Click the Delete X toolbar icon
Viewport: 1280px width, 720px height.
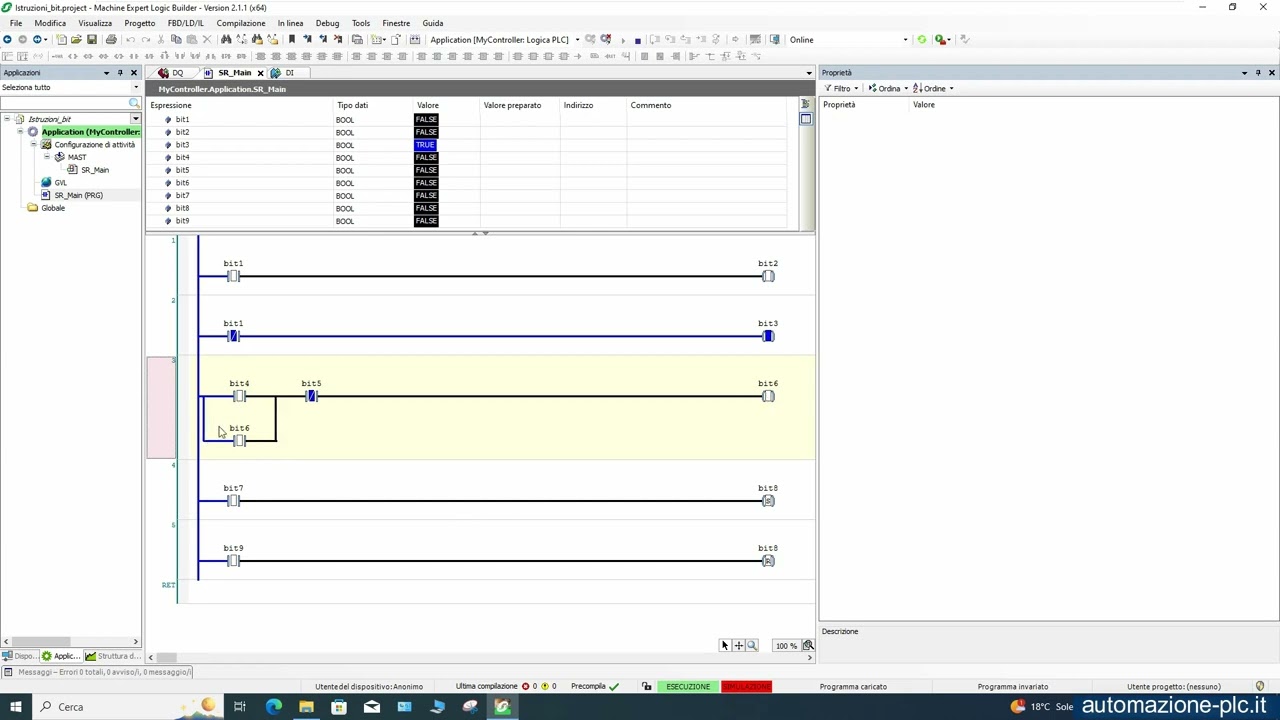pos(207,40)
